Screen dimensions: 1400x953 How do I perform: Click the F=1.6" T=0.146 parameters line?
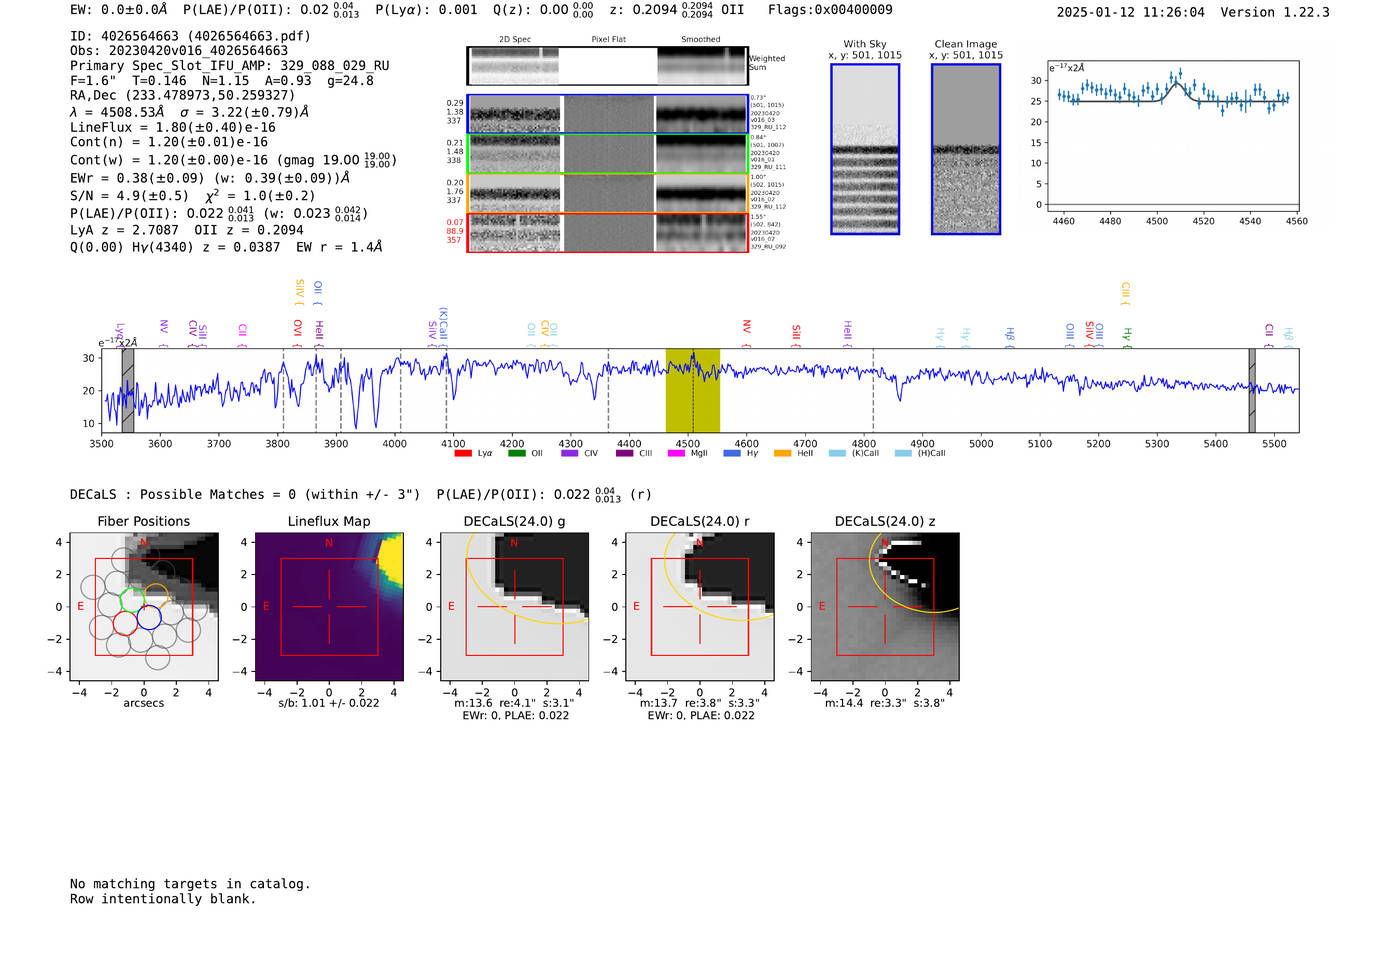222,81
